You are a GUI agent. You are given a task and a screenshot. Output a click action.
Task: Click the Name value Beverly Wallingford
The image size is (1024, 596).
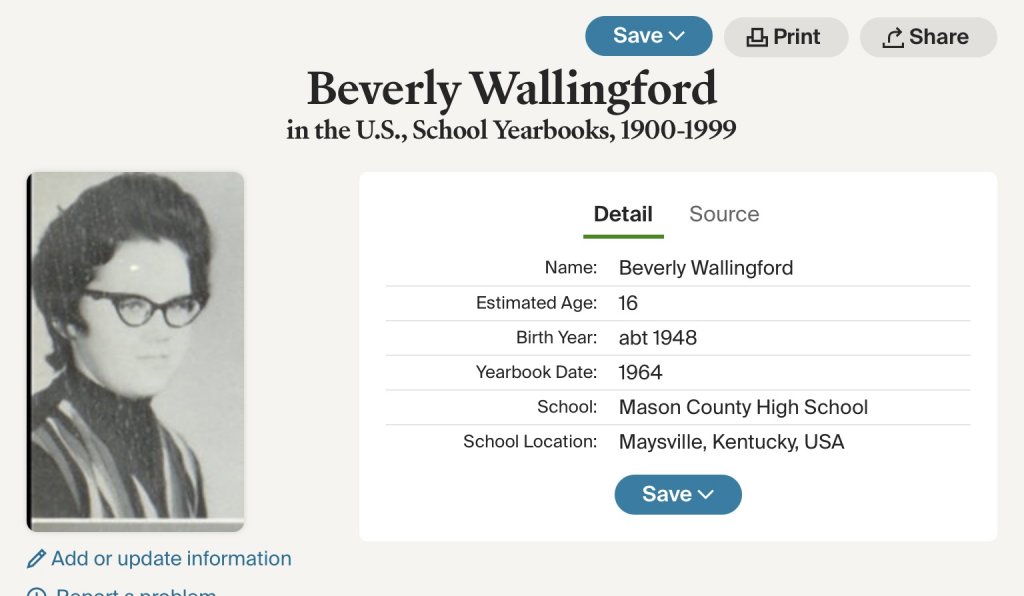pos(706,268)
